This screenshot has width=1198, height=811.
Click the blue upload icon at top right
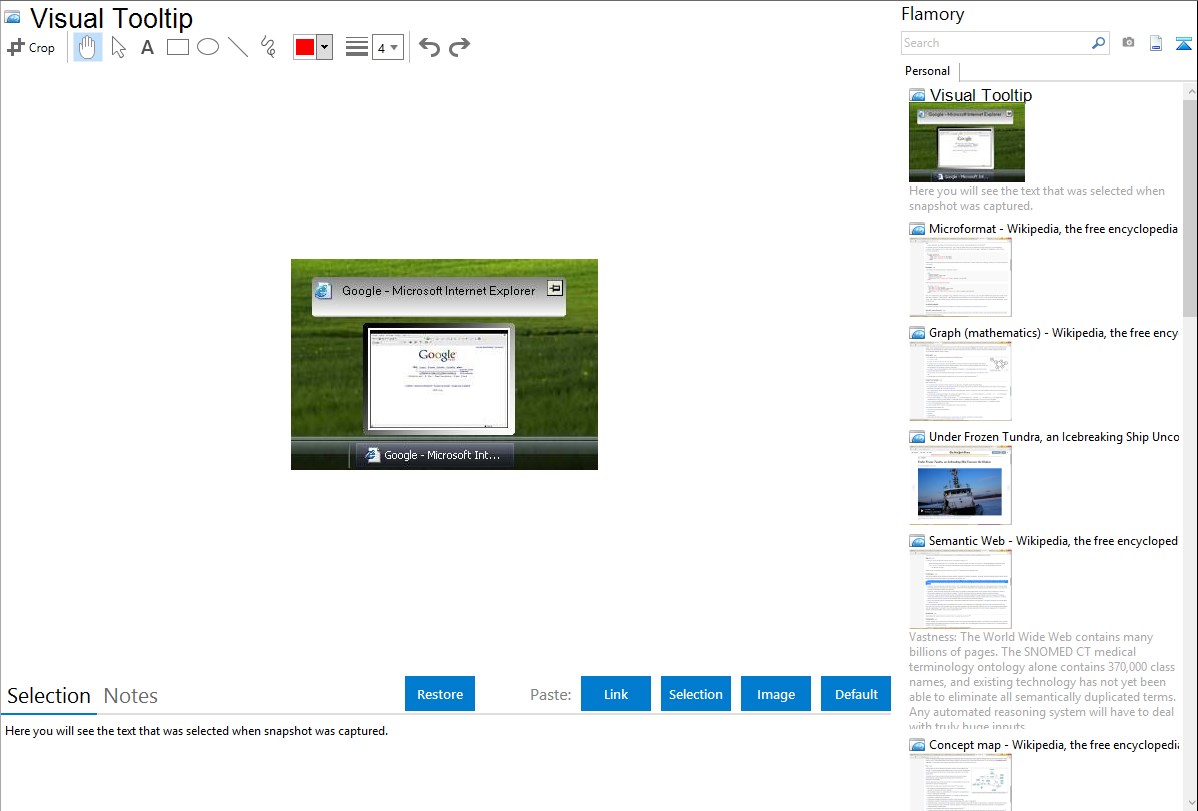pos(1183,44)
